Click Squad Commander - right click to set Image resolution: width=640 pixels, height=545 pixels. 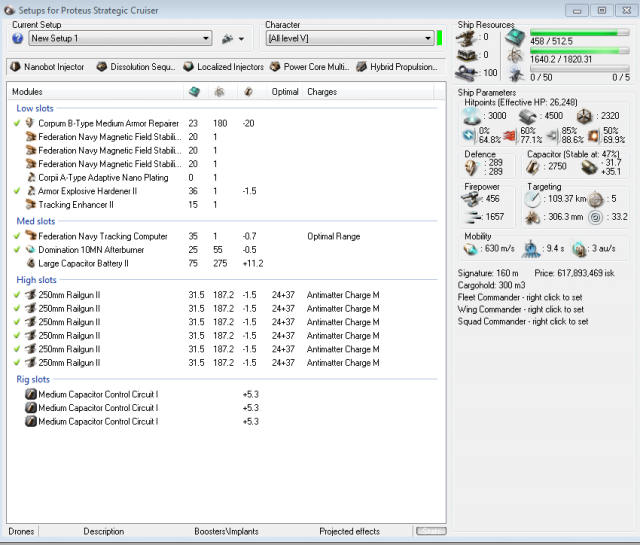[523, 322]
